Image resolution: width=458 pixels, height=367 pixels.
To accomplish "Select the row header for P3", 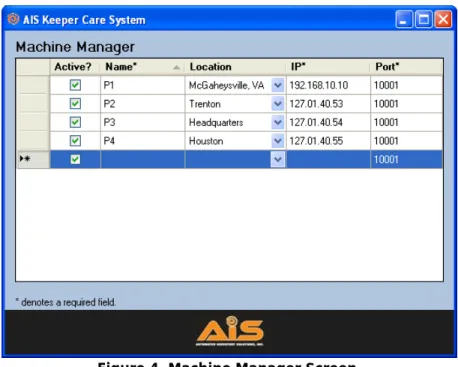I will 33,122.
